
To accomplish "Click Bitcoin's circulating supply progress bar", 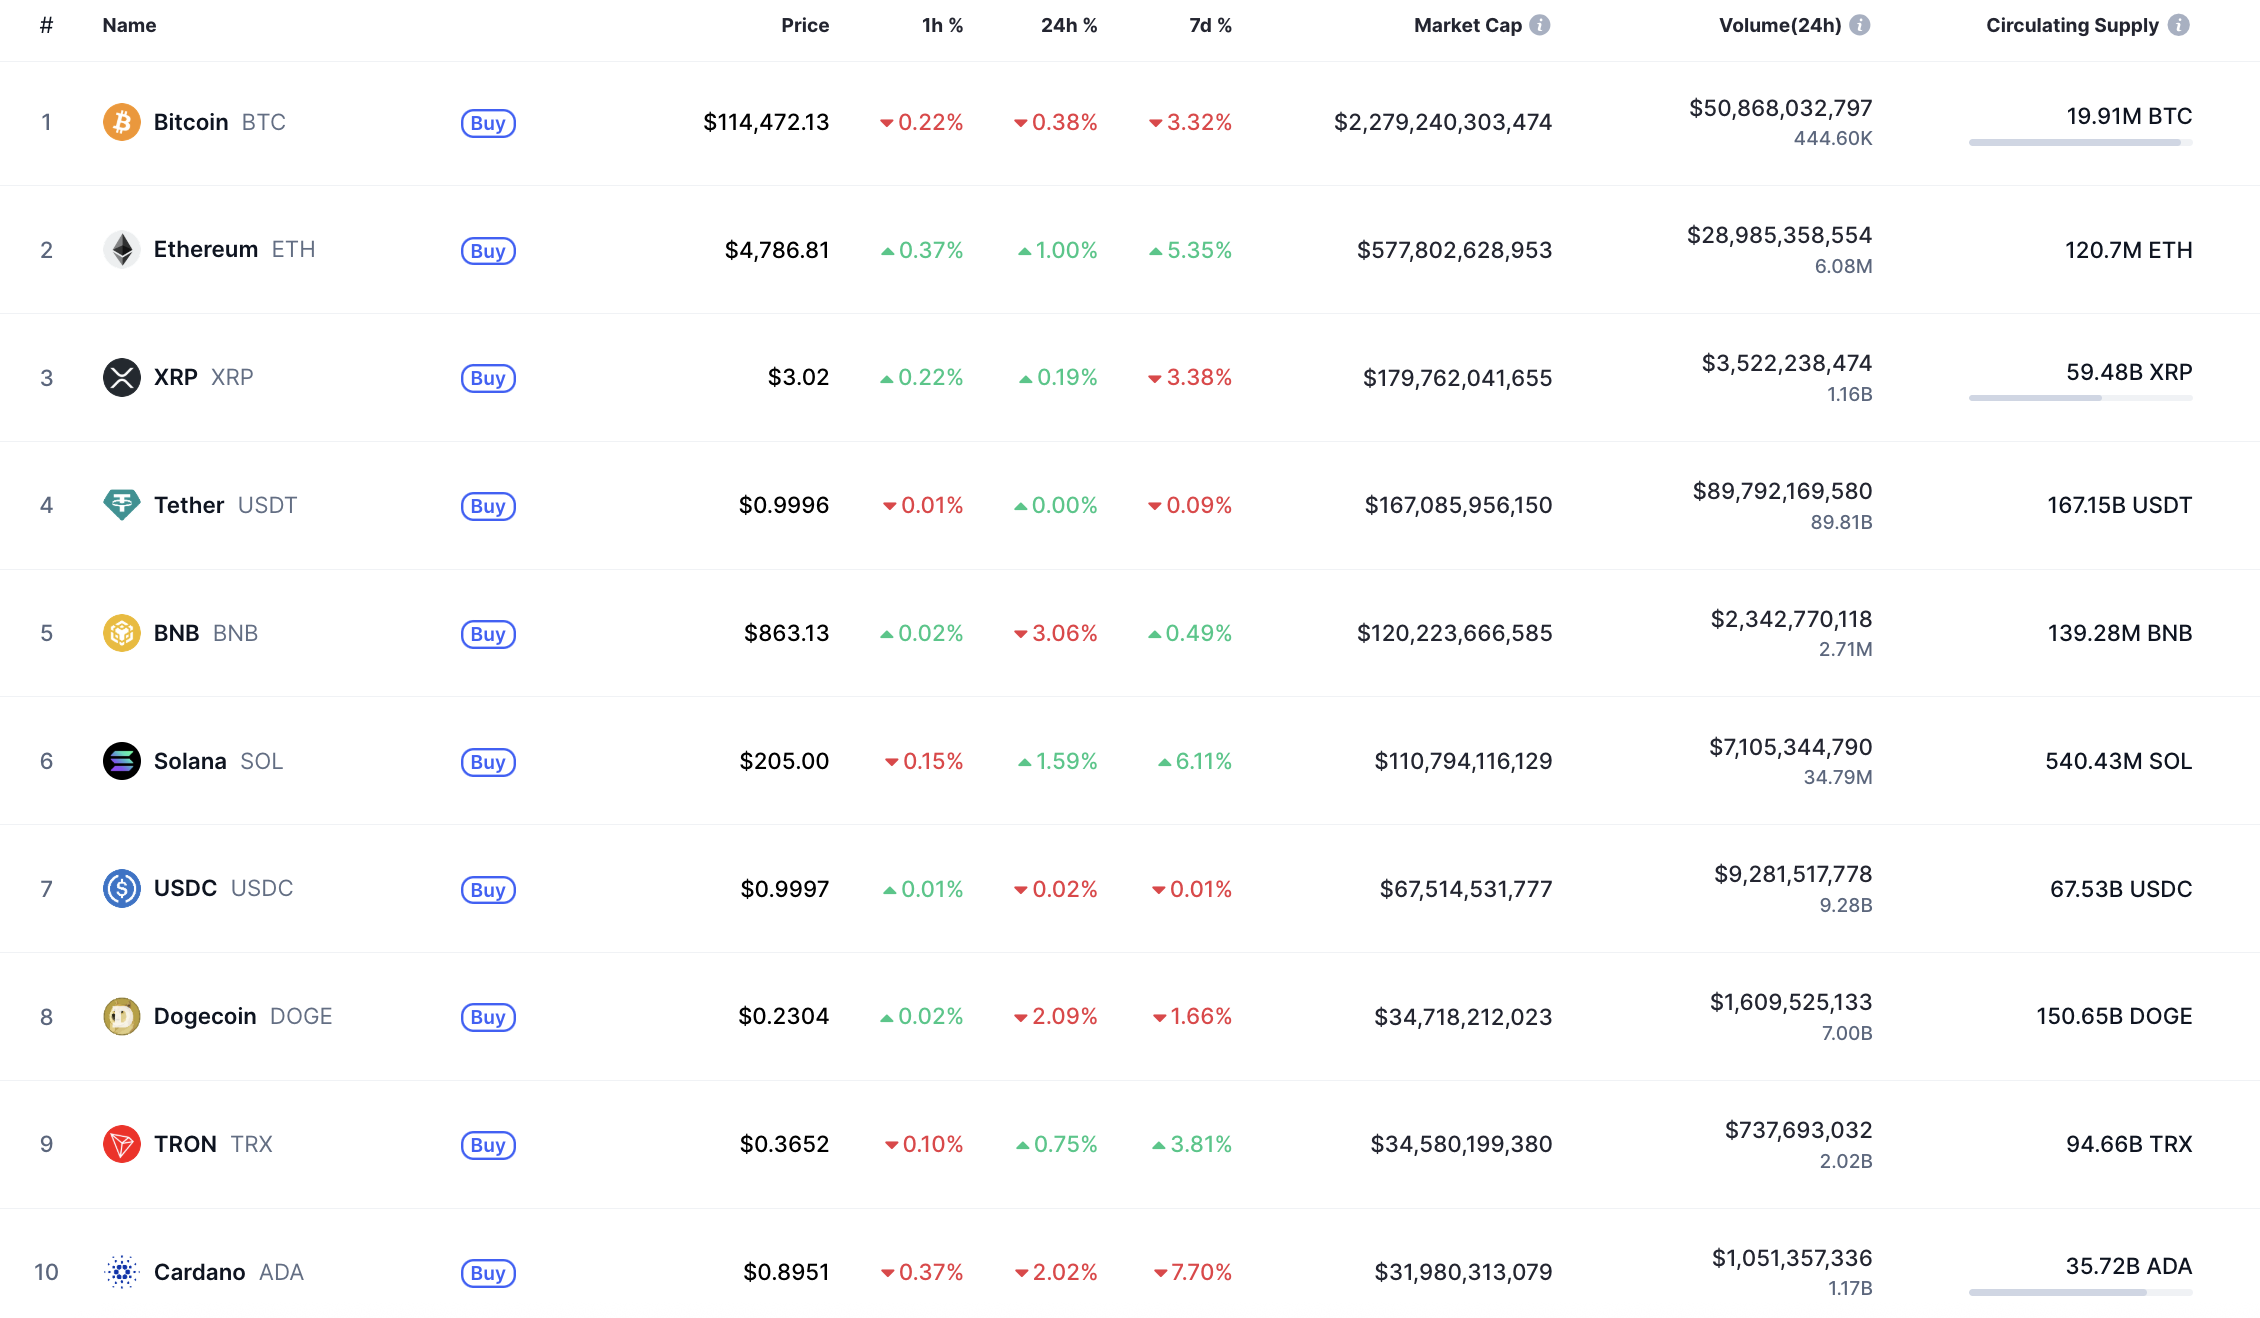I will pyautogui.click(x=2080, y=143).
